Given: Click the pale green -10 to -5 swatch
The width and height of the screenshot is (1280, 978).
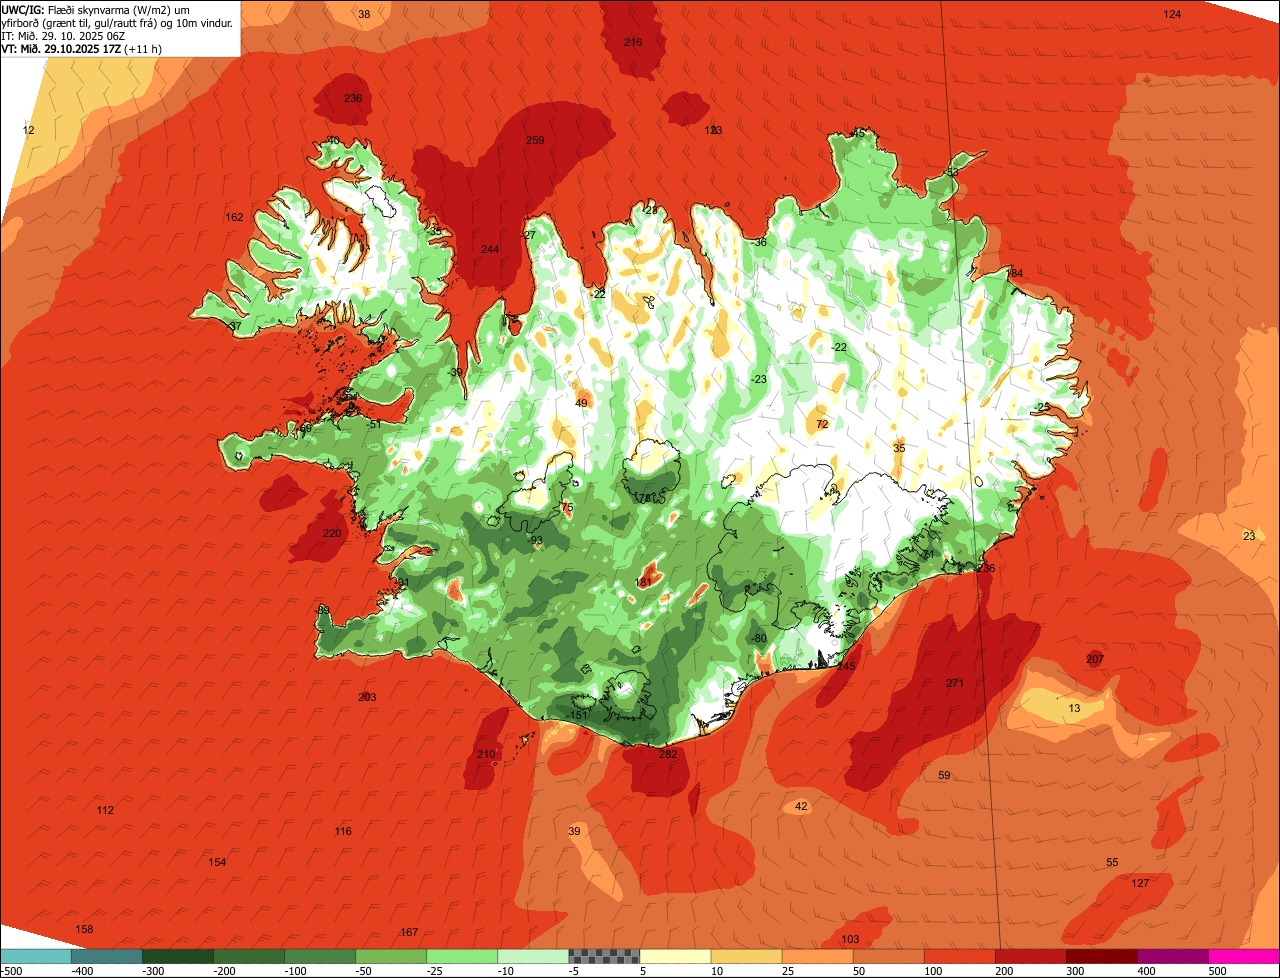Looking at the screenshot, I should coord(532,956).
